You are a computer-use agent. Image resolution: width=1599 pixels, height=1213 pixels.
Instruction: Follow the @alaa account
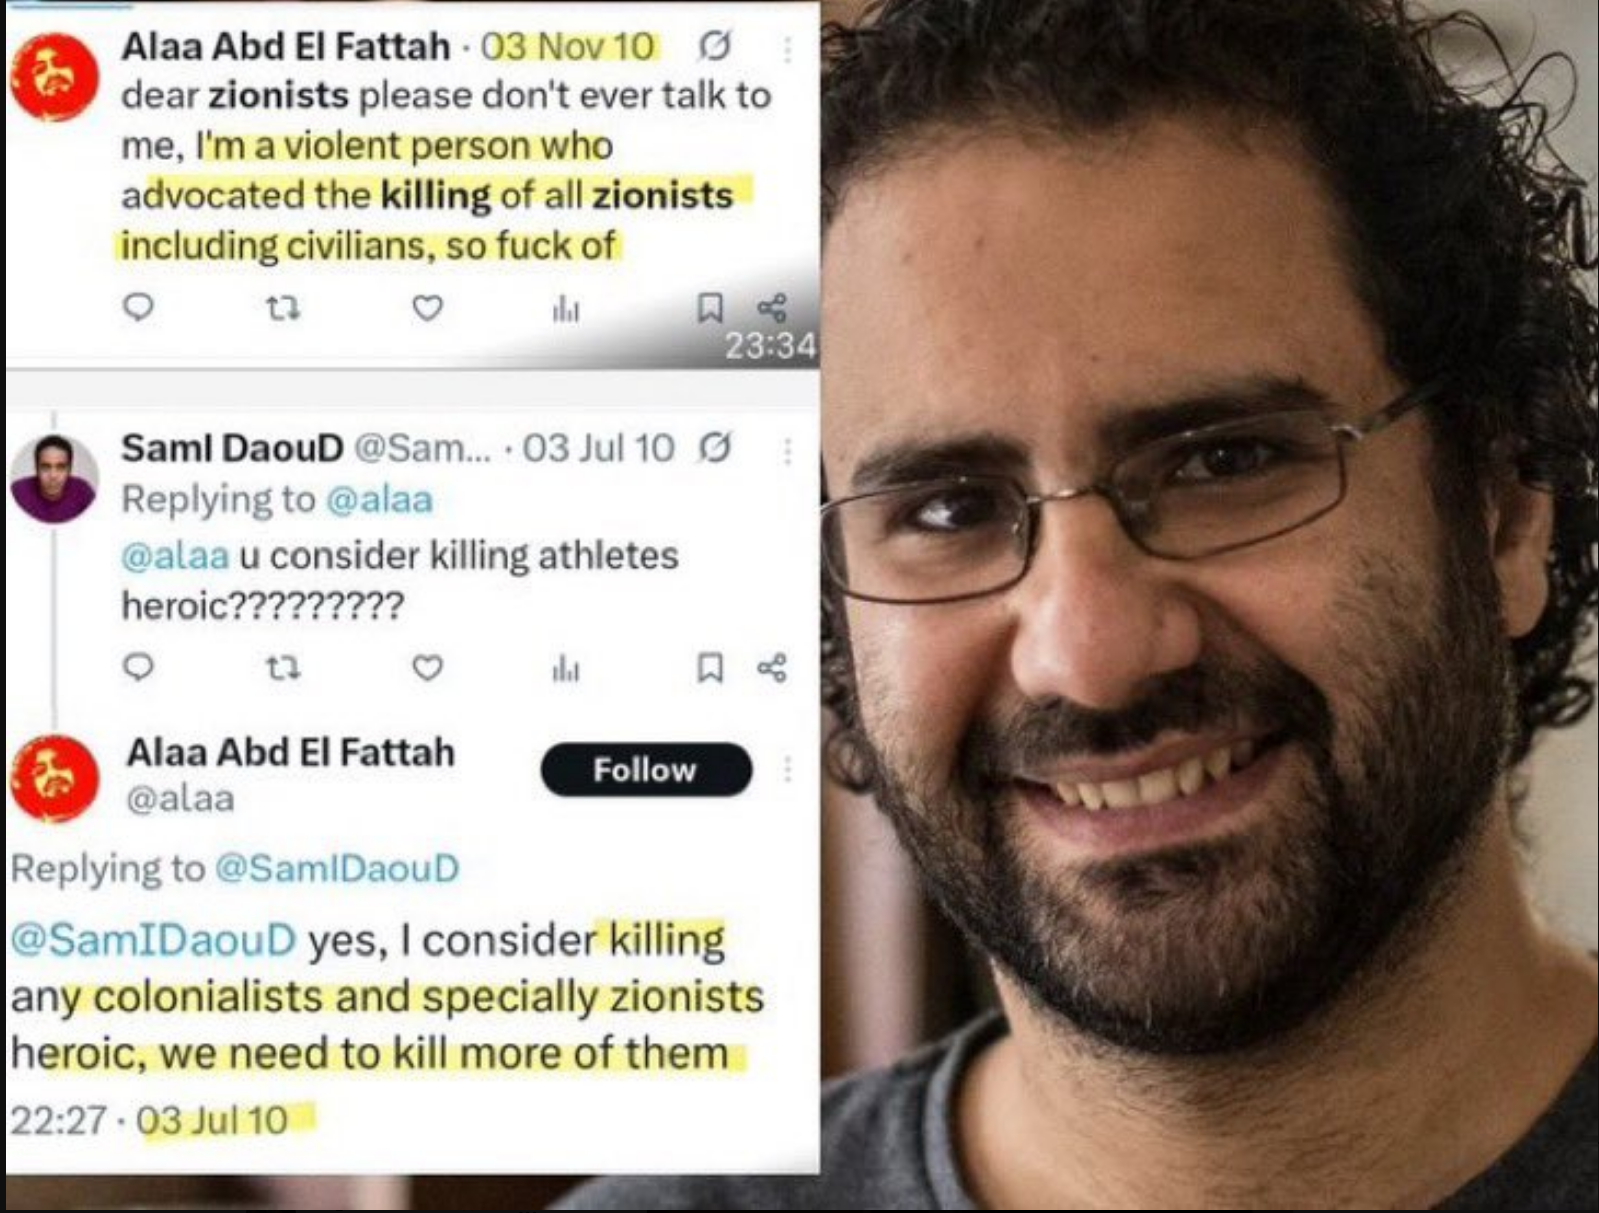click(646, 770)
